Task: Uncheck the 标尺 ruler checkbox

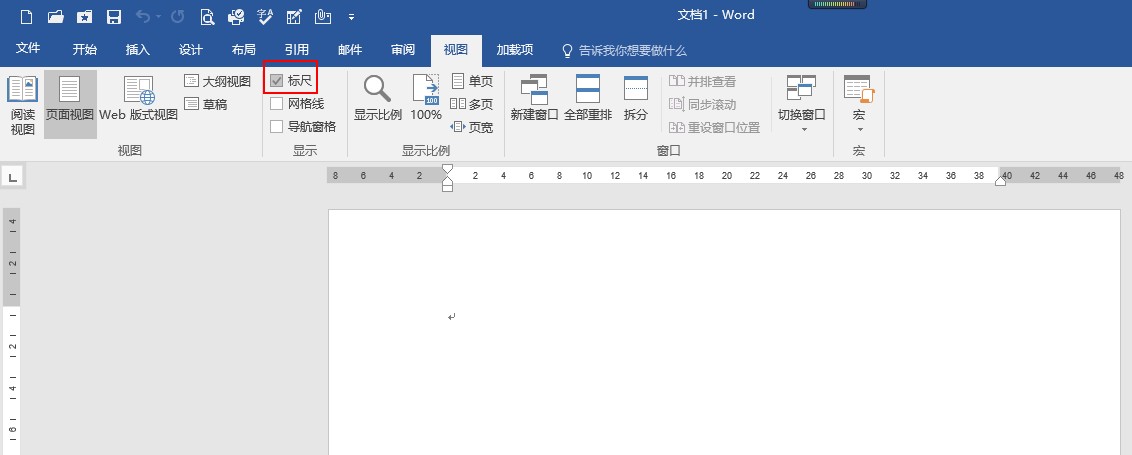Action: pos(277,81)
